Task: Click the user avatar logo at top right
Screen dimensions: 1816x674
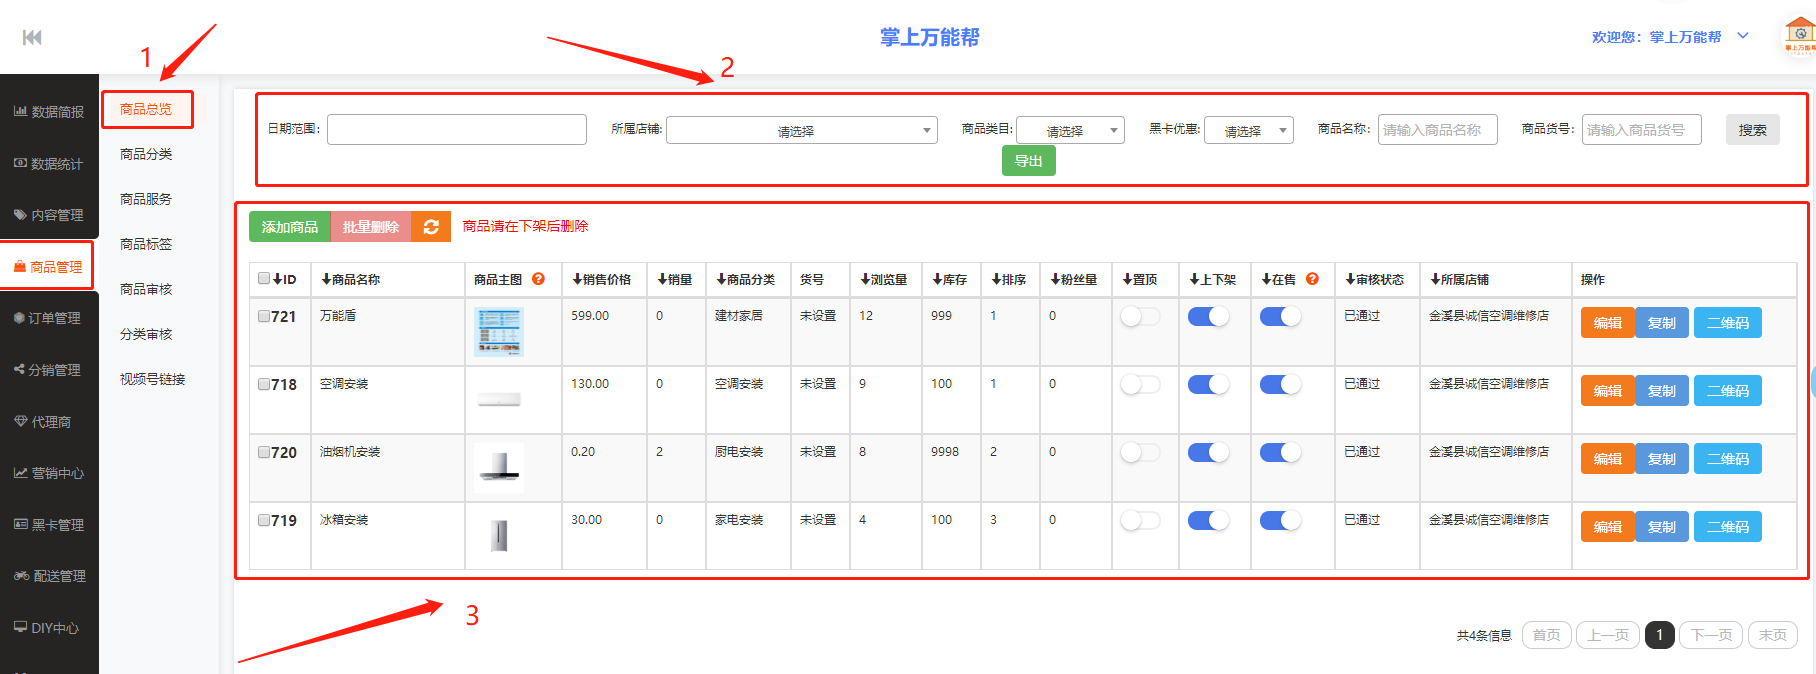Action: [1799, 35]
